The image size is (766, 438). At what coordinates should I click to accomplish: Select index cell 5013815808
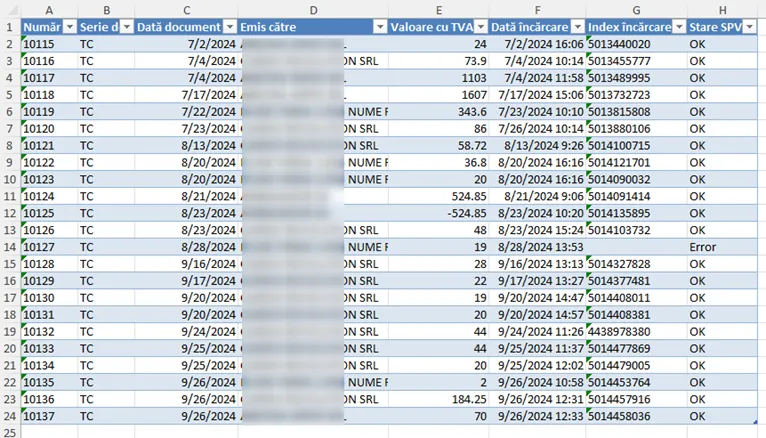coord(636,112)
